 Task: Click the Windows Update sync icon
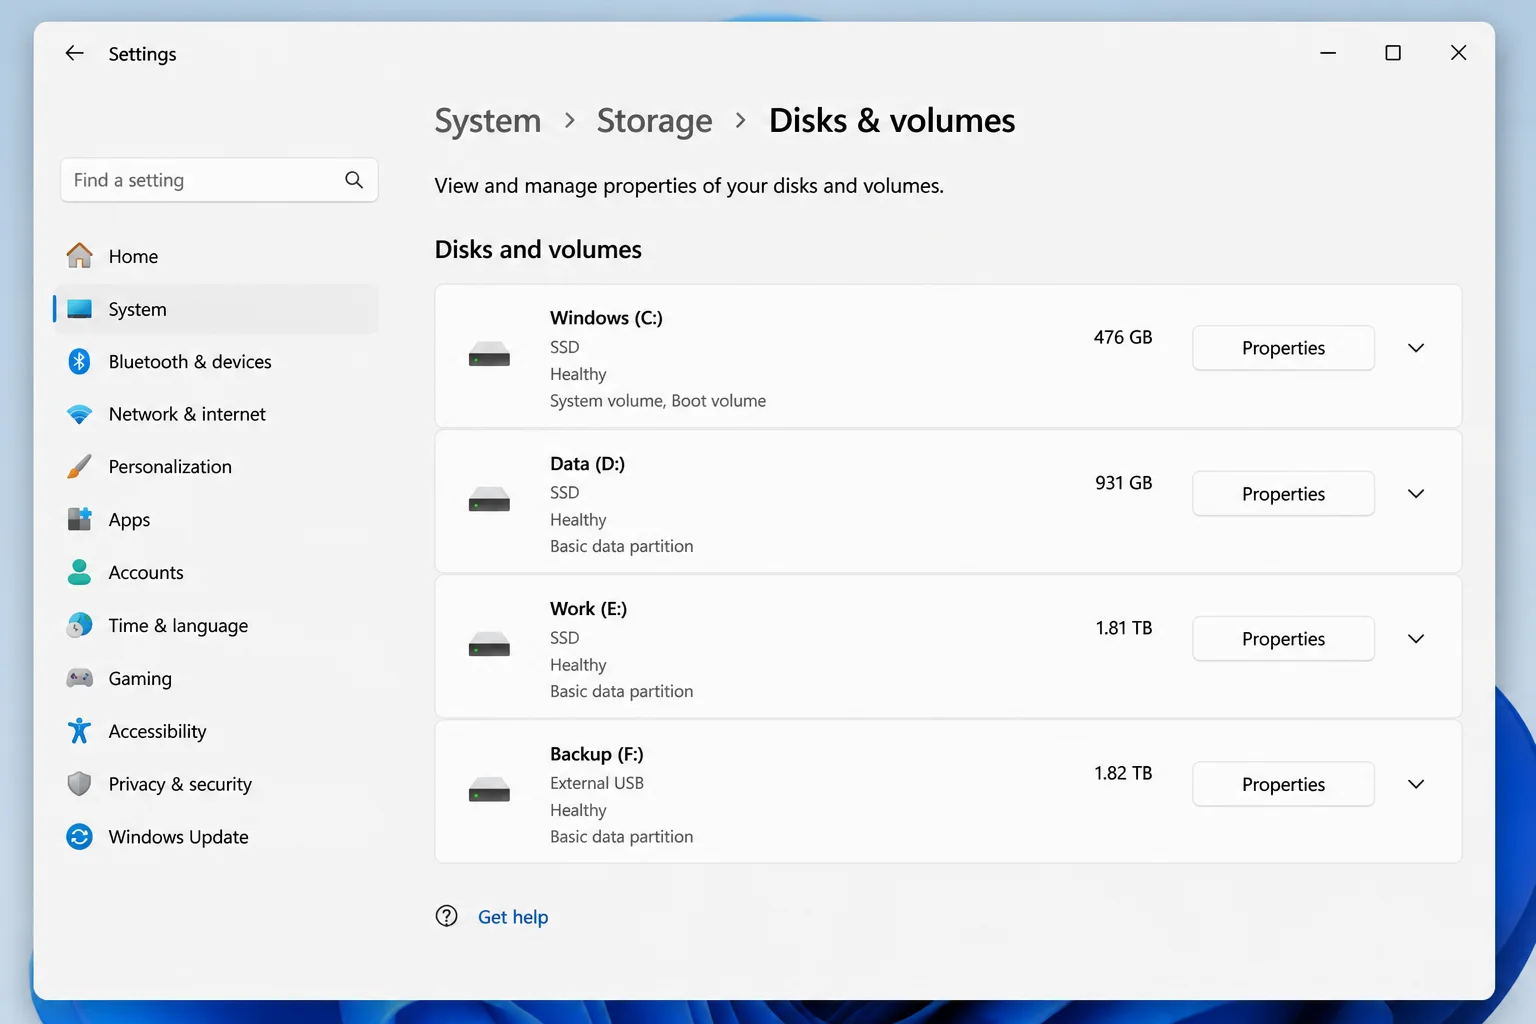[x=80, y=837]
